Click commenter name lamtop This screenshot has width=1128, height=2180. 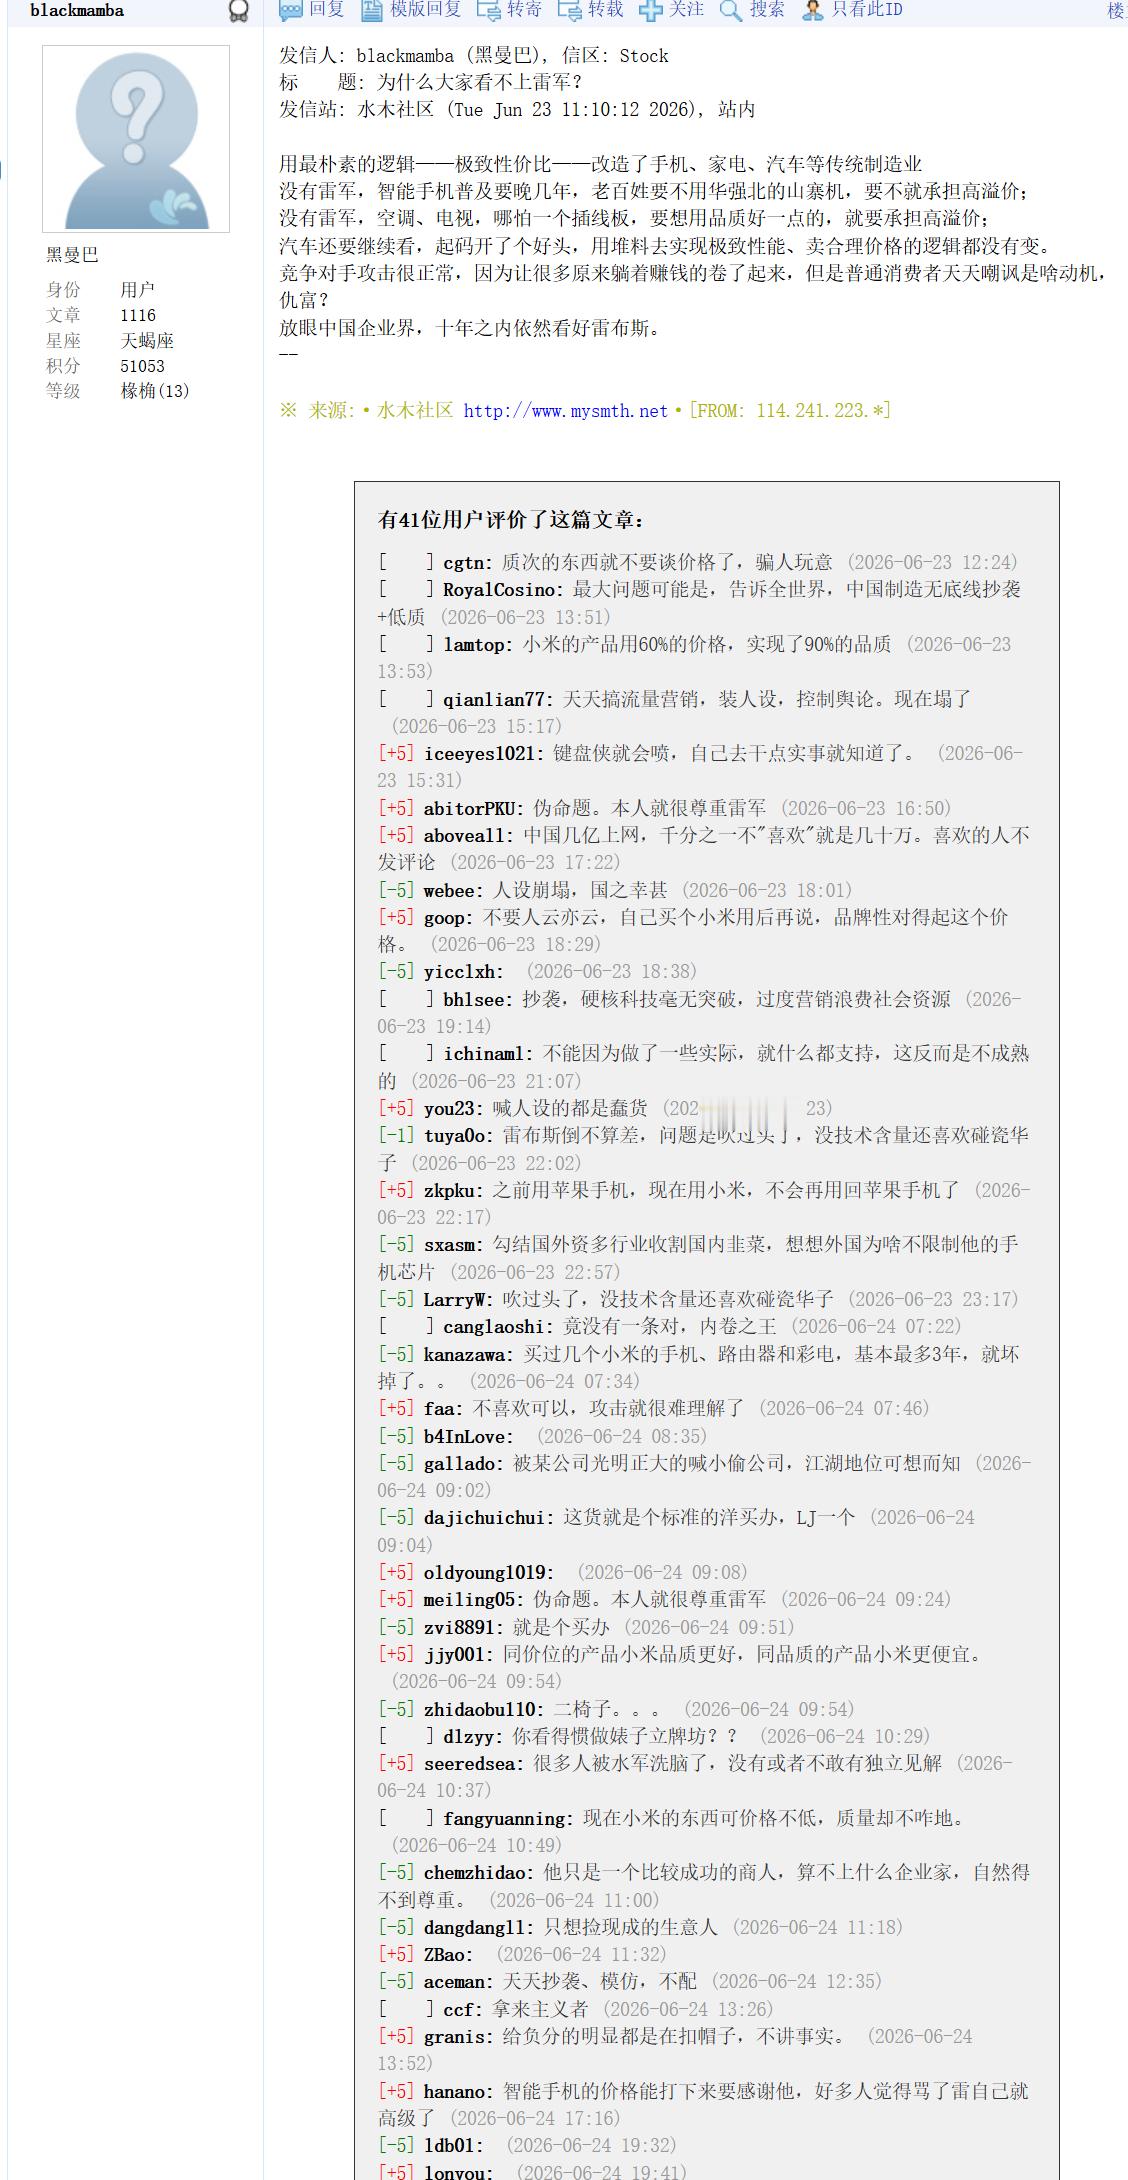pyautogui.click(x=474, y=645)
